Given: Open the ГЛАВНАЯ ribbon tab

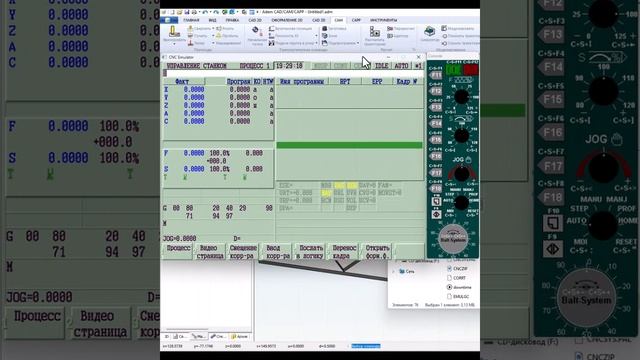Looking at the screenshot, I should point(191,20).
